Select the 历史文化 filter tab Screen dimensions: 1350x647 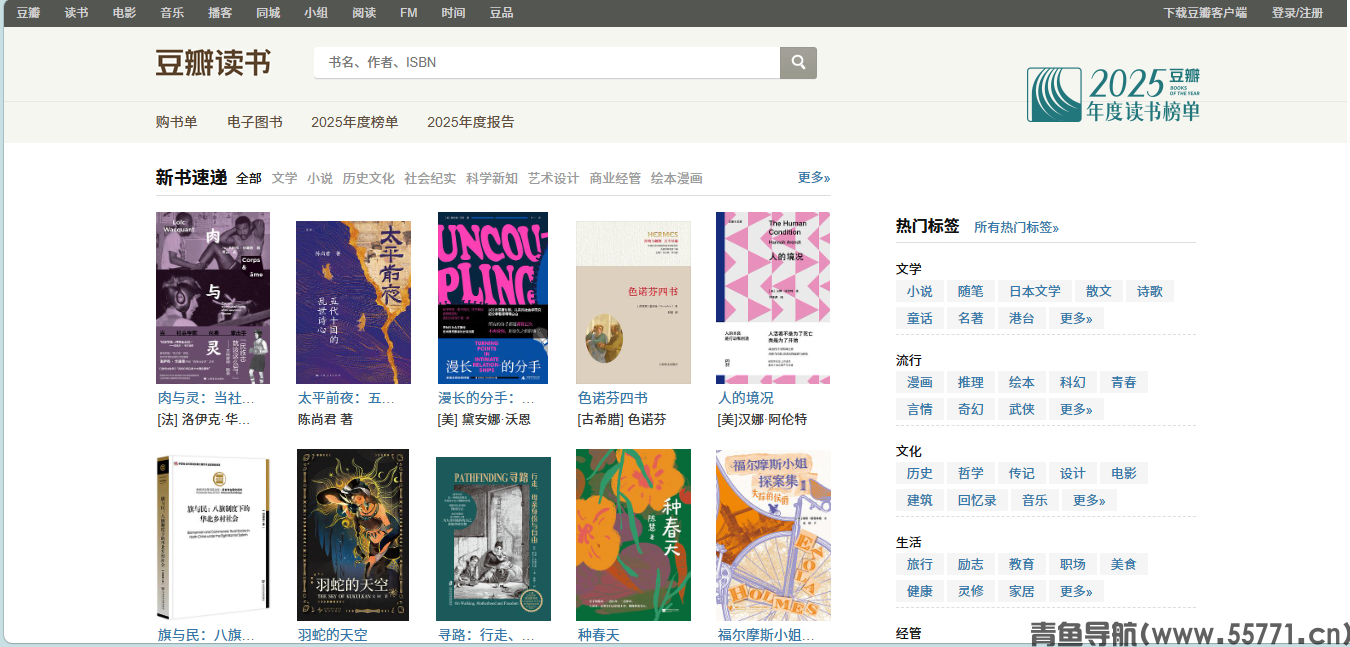(x=369, y=178)
